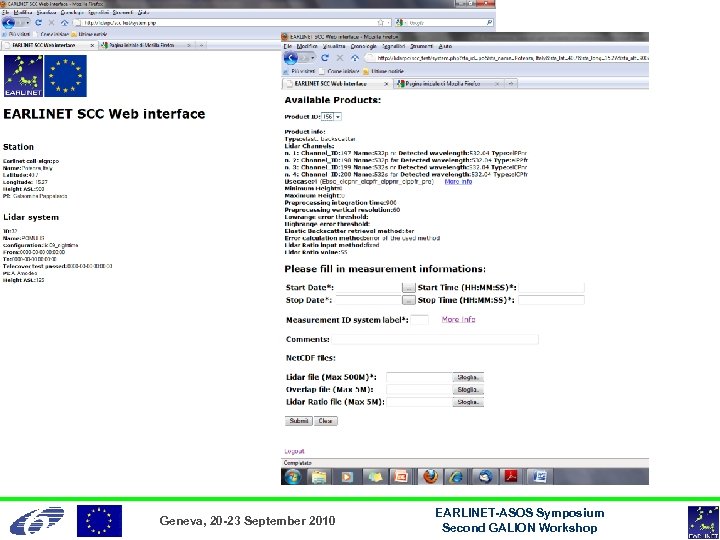This screenshot has height=540, width=720.
Task: Click Sfoglia button for Lidar Ratio file
Action: point(468,402)
